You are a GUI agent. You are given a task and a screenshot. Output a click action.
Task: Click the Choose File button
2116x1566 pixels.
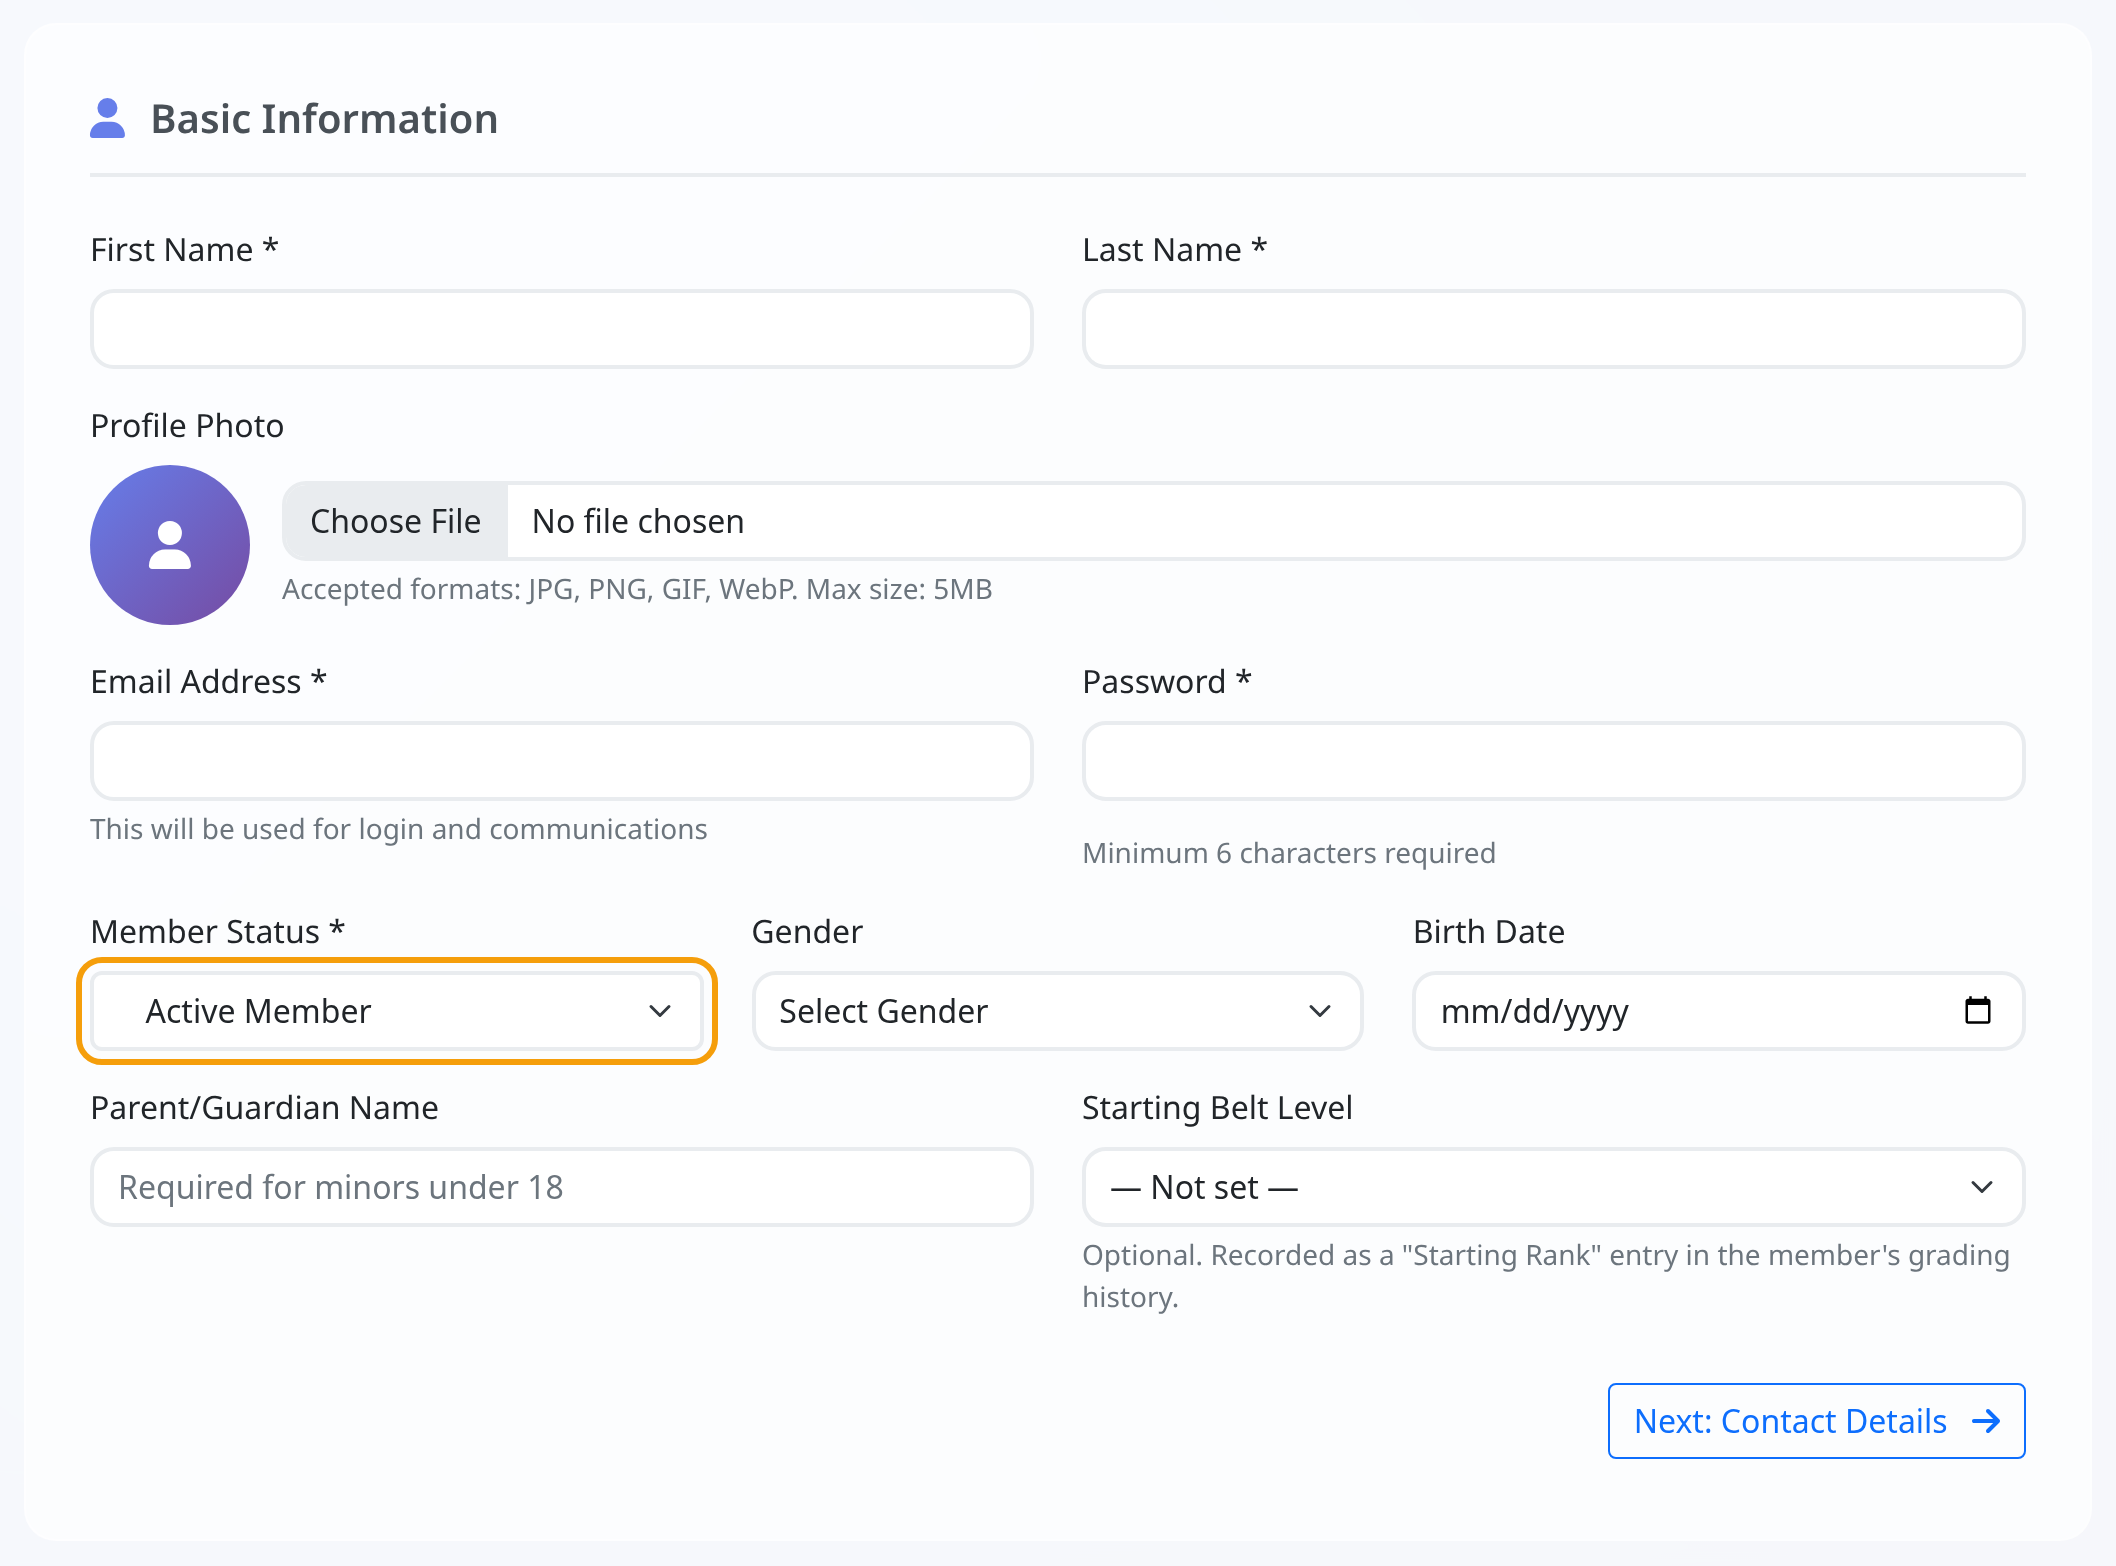(395, 521)
